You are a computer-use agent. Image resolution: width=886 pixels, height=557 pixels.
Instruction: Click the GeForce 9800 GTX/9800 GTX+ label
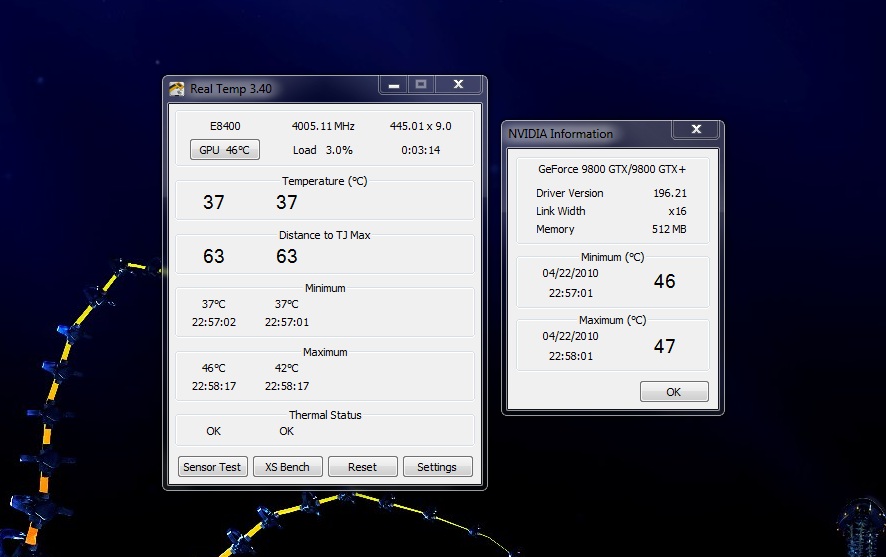(609, 169)
